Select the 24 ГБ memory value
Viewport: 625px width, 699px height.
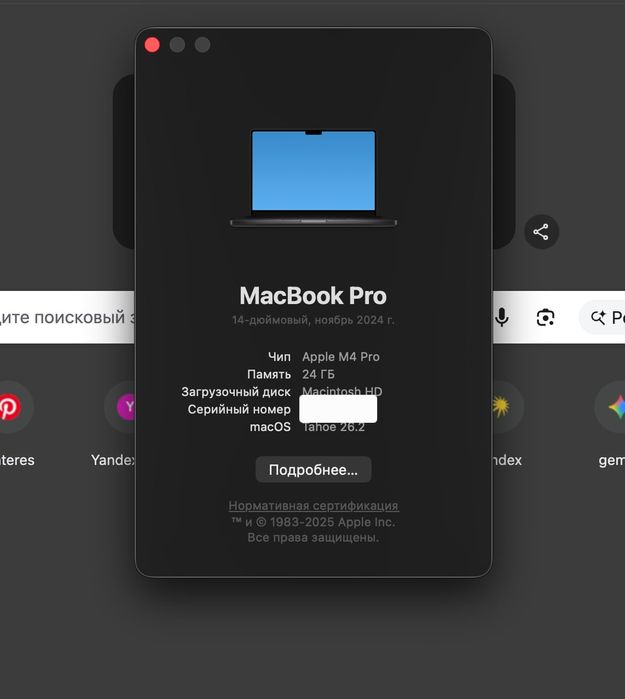[x=318, y=374]
